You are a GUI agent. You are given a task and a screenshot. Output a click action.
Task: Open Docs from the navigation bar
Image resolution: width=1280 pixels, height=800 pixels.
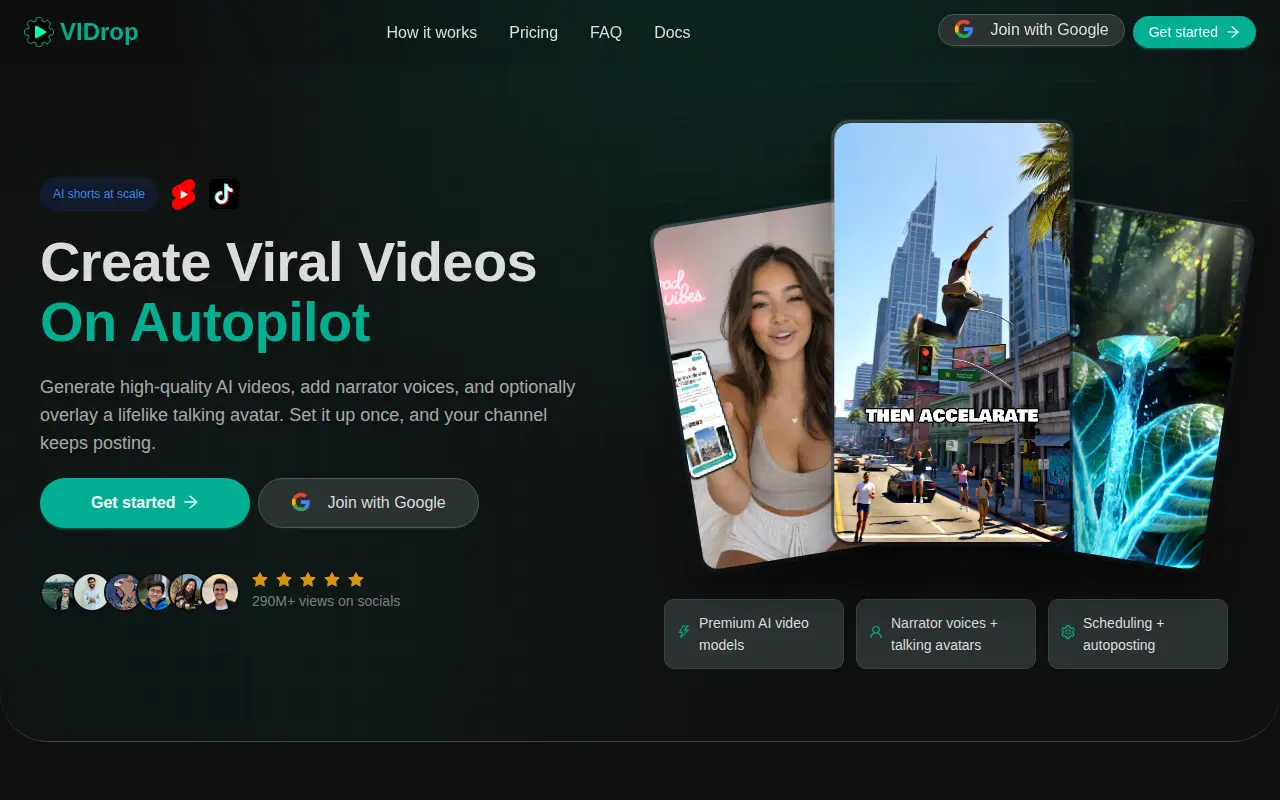[x=672, y=32]
